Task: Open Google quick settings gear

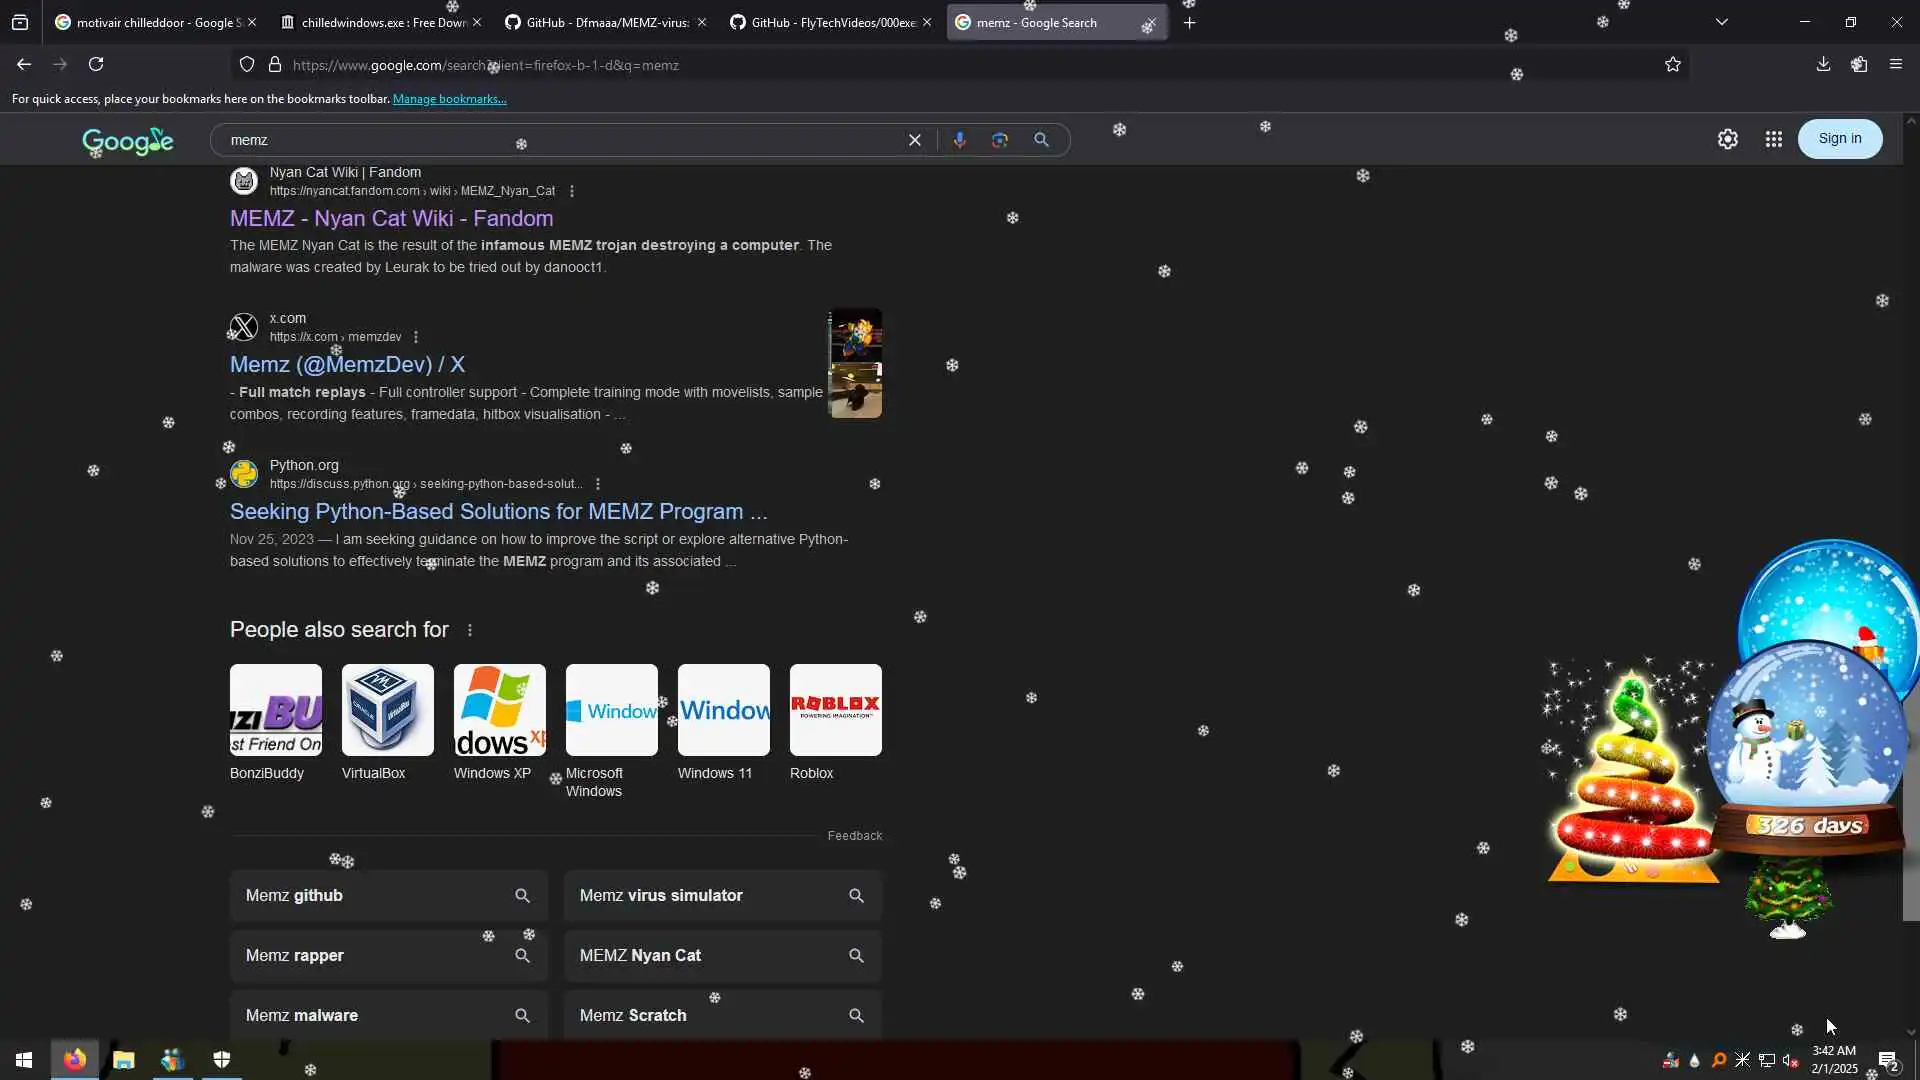Action: click(x=1727, y=139)
